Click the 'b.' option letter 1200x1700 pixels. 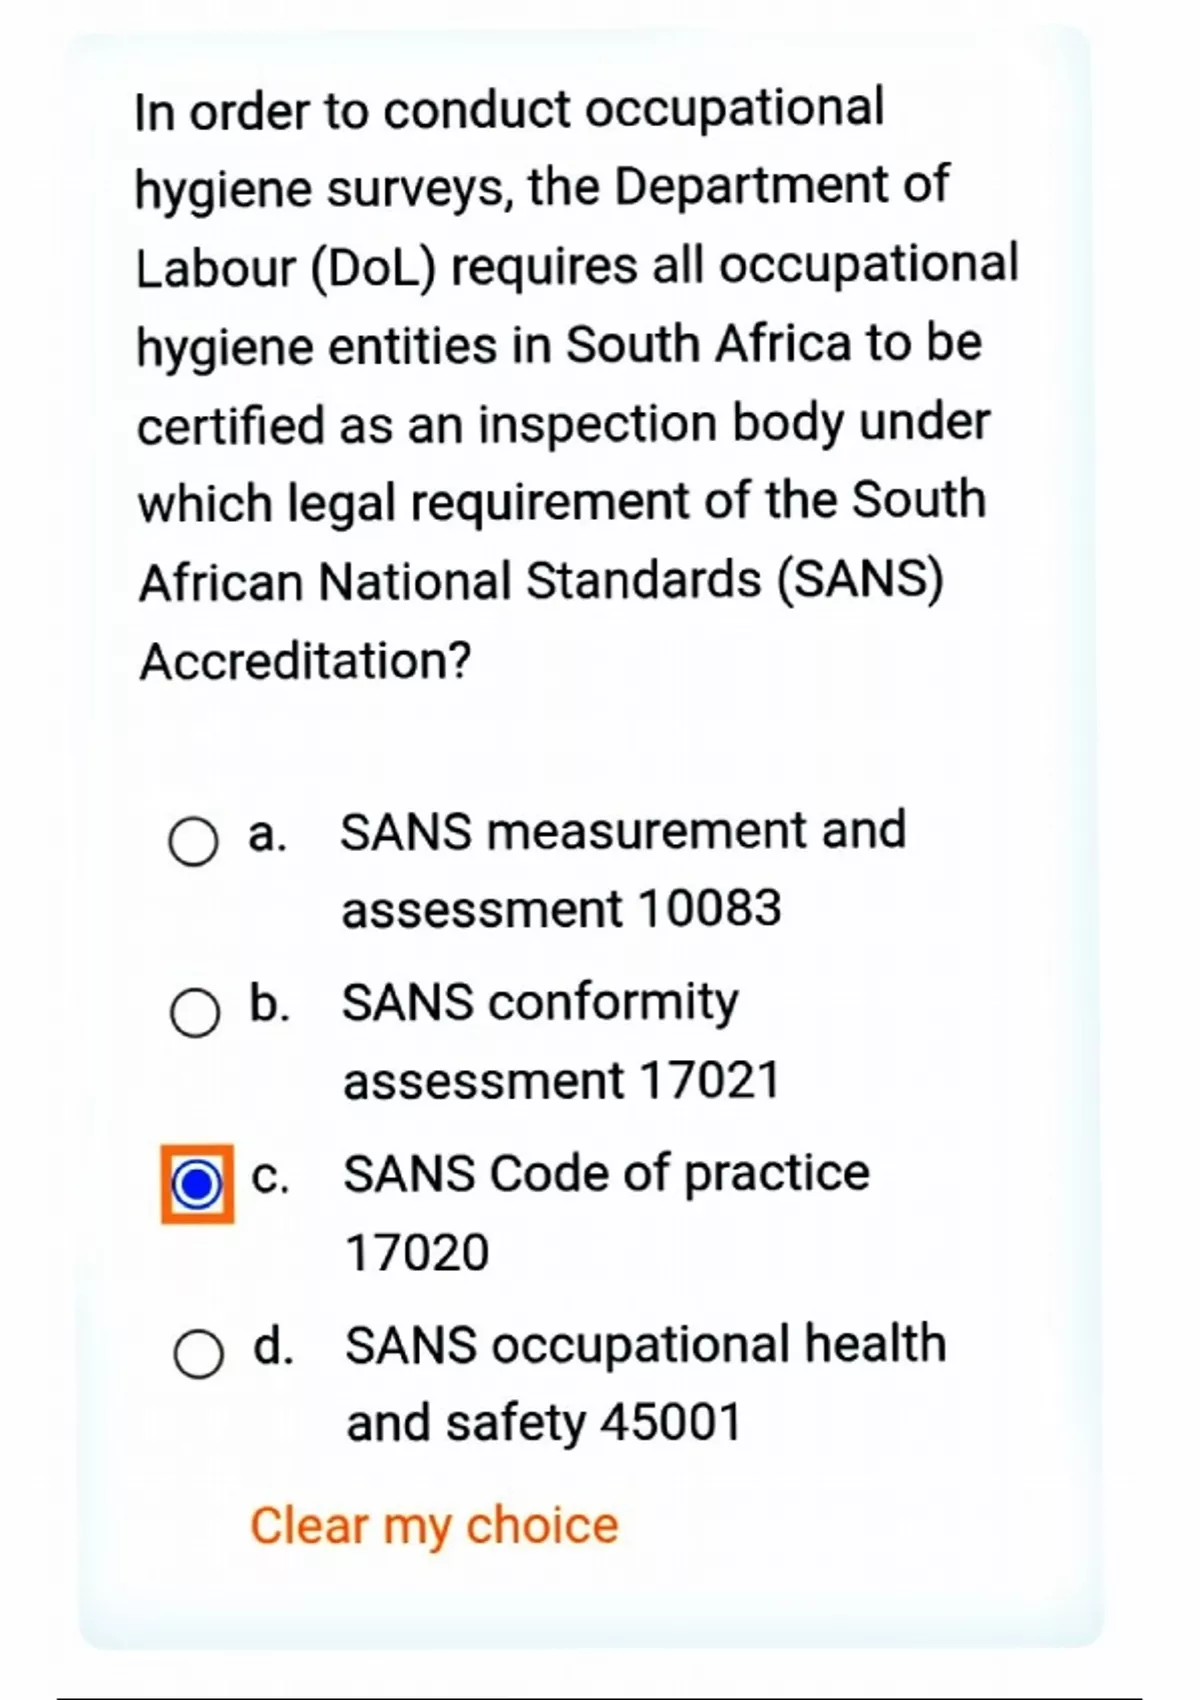point(270,1004)
